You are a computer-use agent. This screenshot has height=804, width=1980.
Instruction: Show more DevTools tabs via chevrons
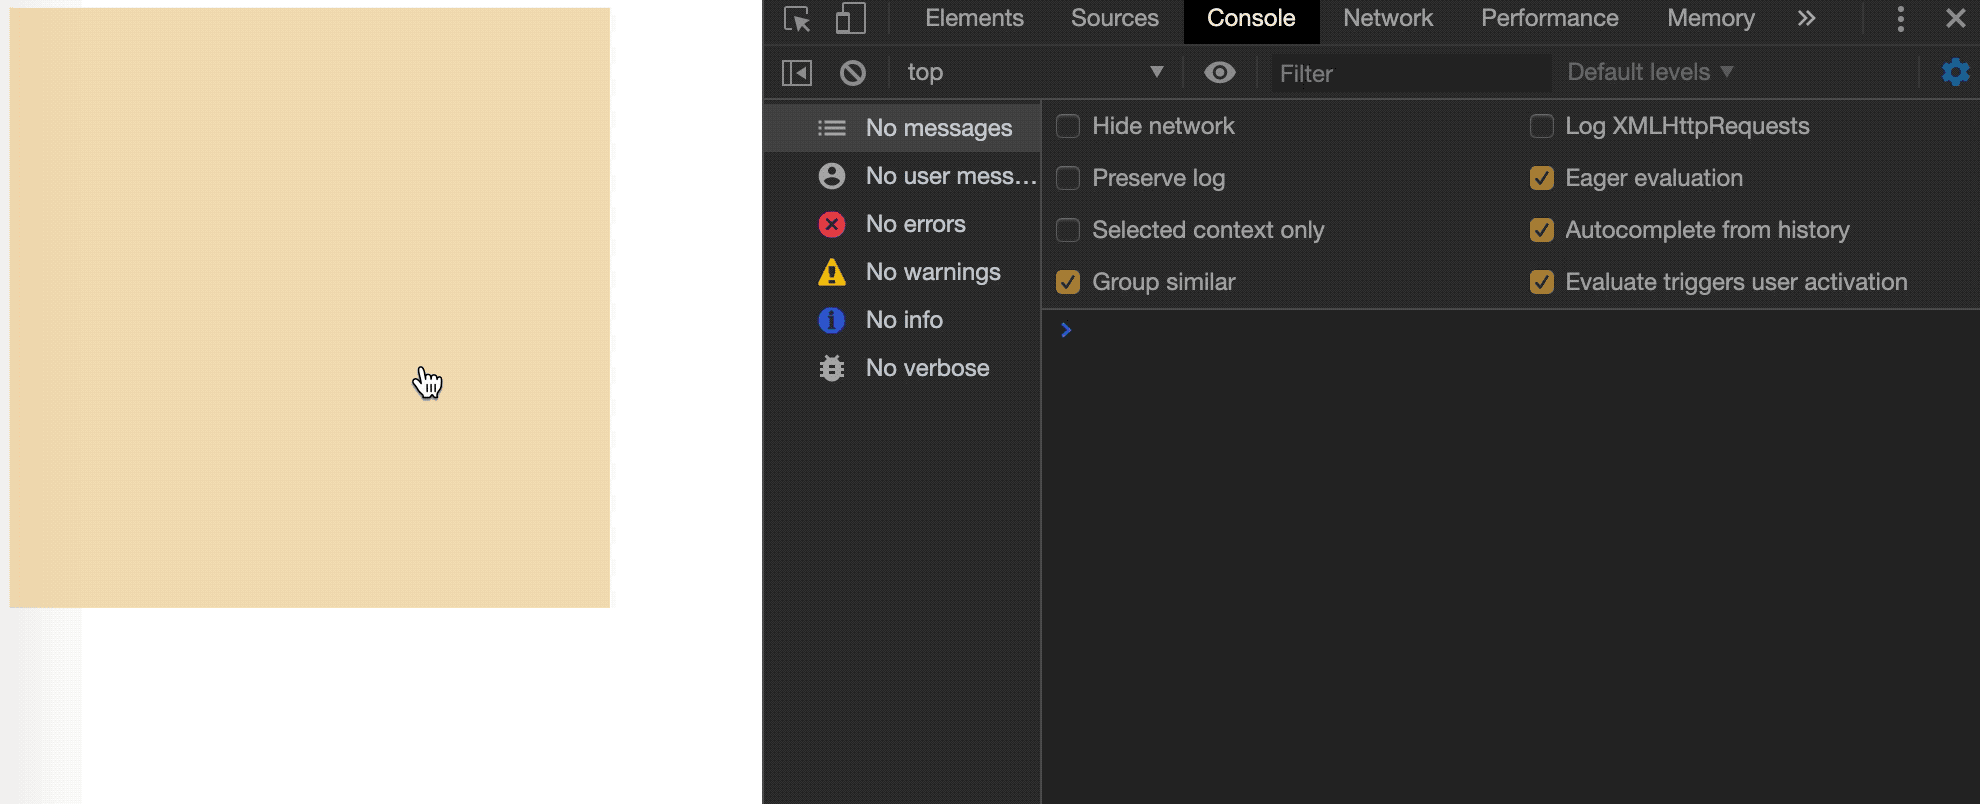coord(1806,19)
